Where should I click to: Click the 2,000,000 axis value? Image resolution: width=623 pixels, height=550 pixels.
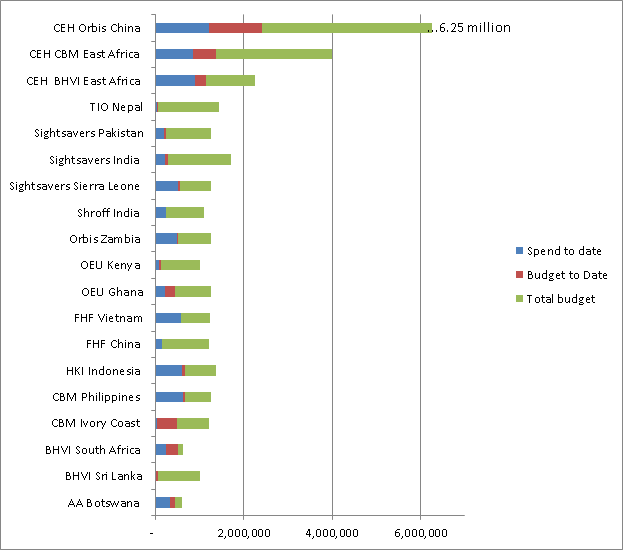coord(244,533)
